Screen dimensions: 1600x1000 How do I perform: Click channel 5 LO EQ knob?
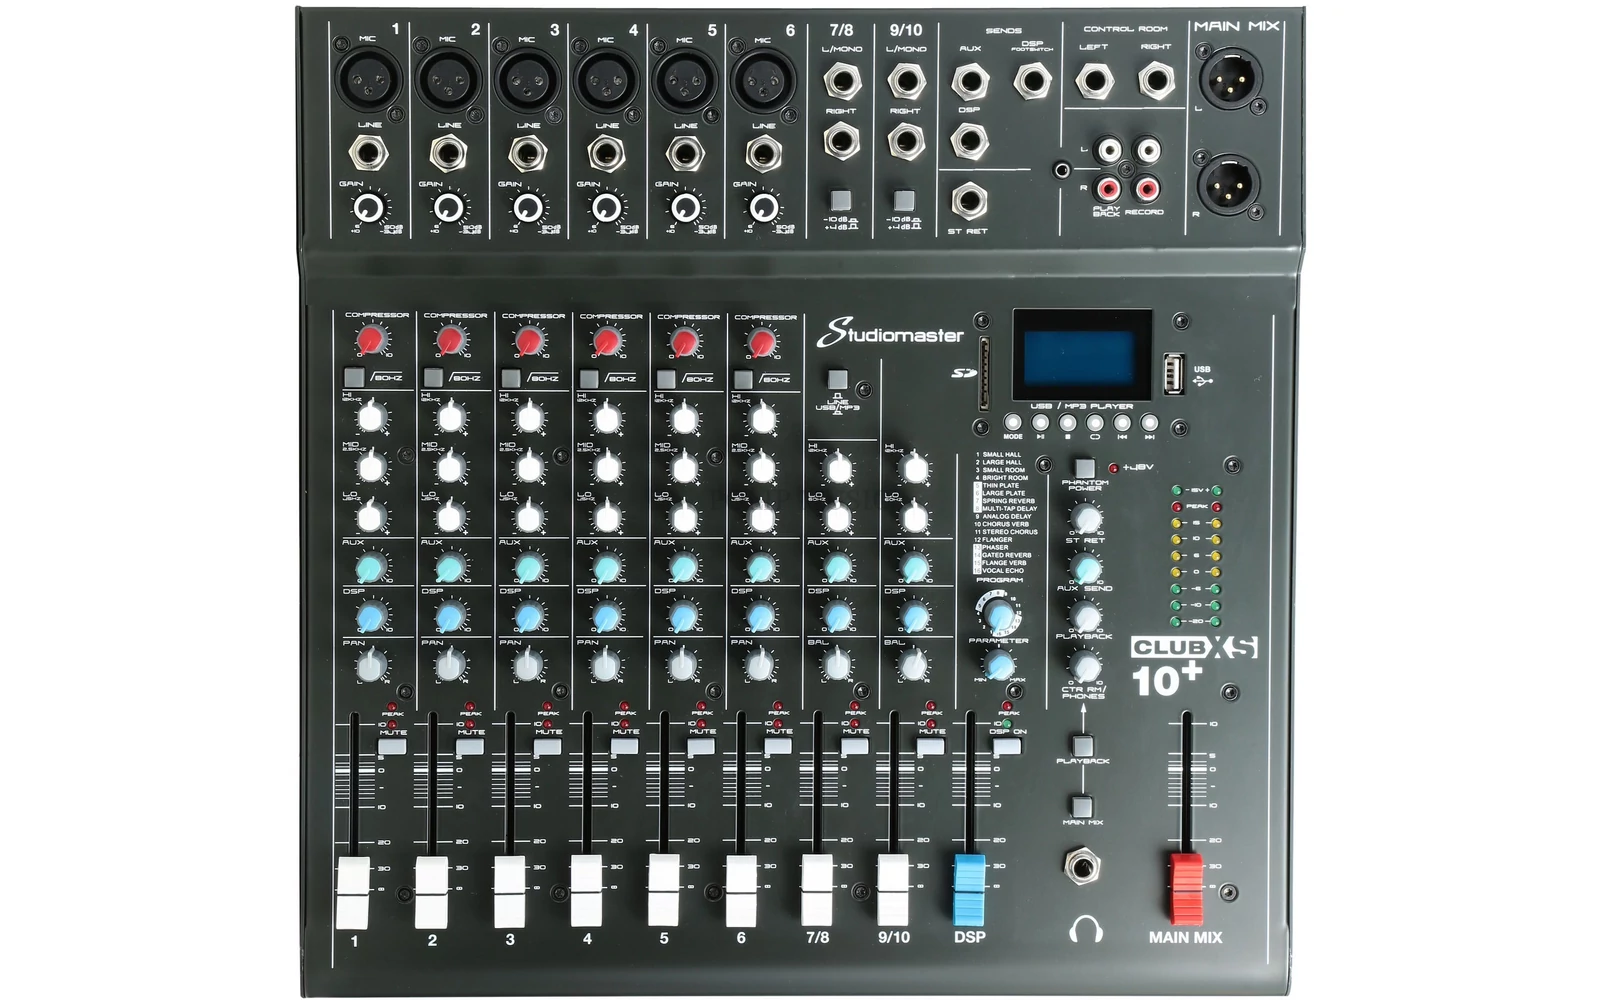[685, 517]
